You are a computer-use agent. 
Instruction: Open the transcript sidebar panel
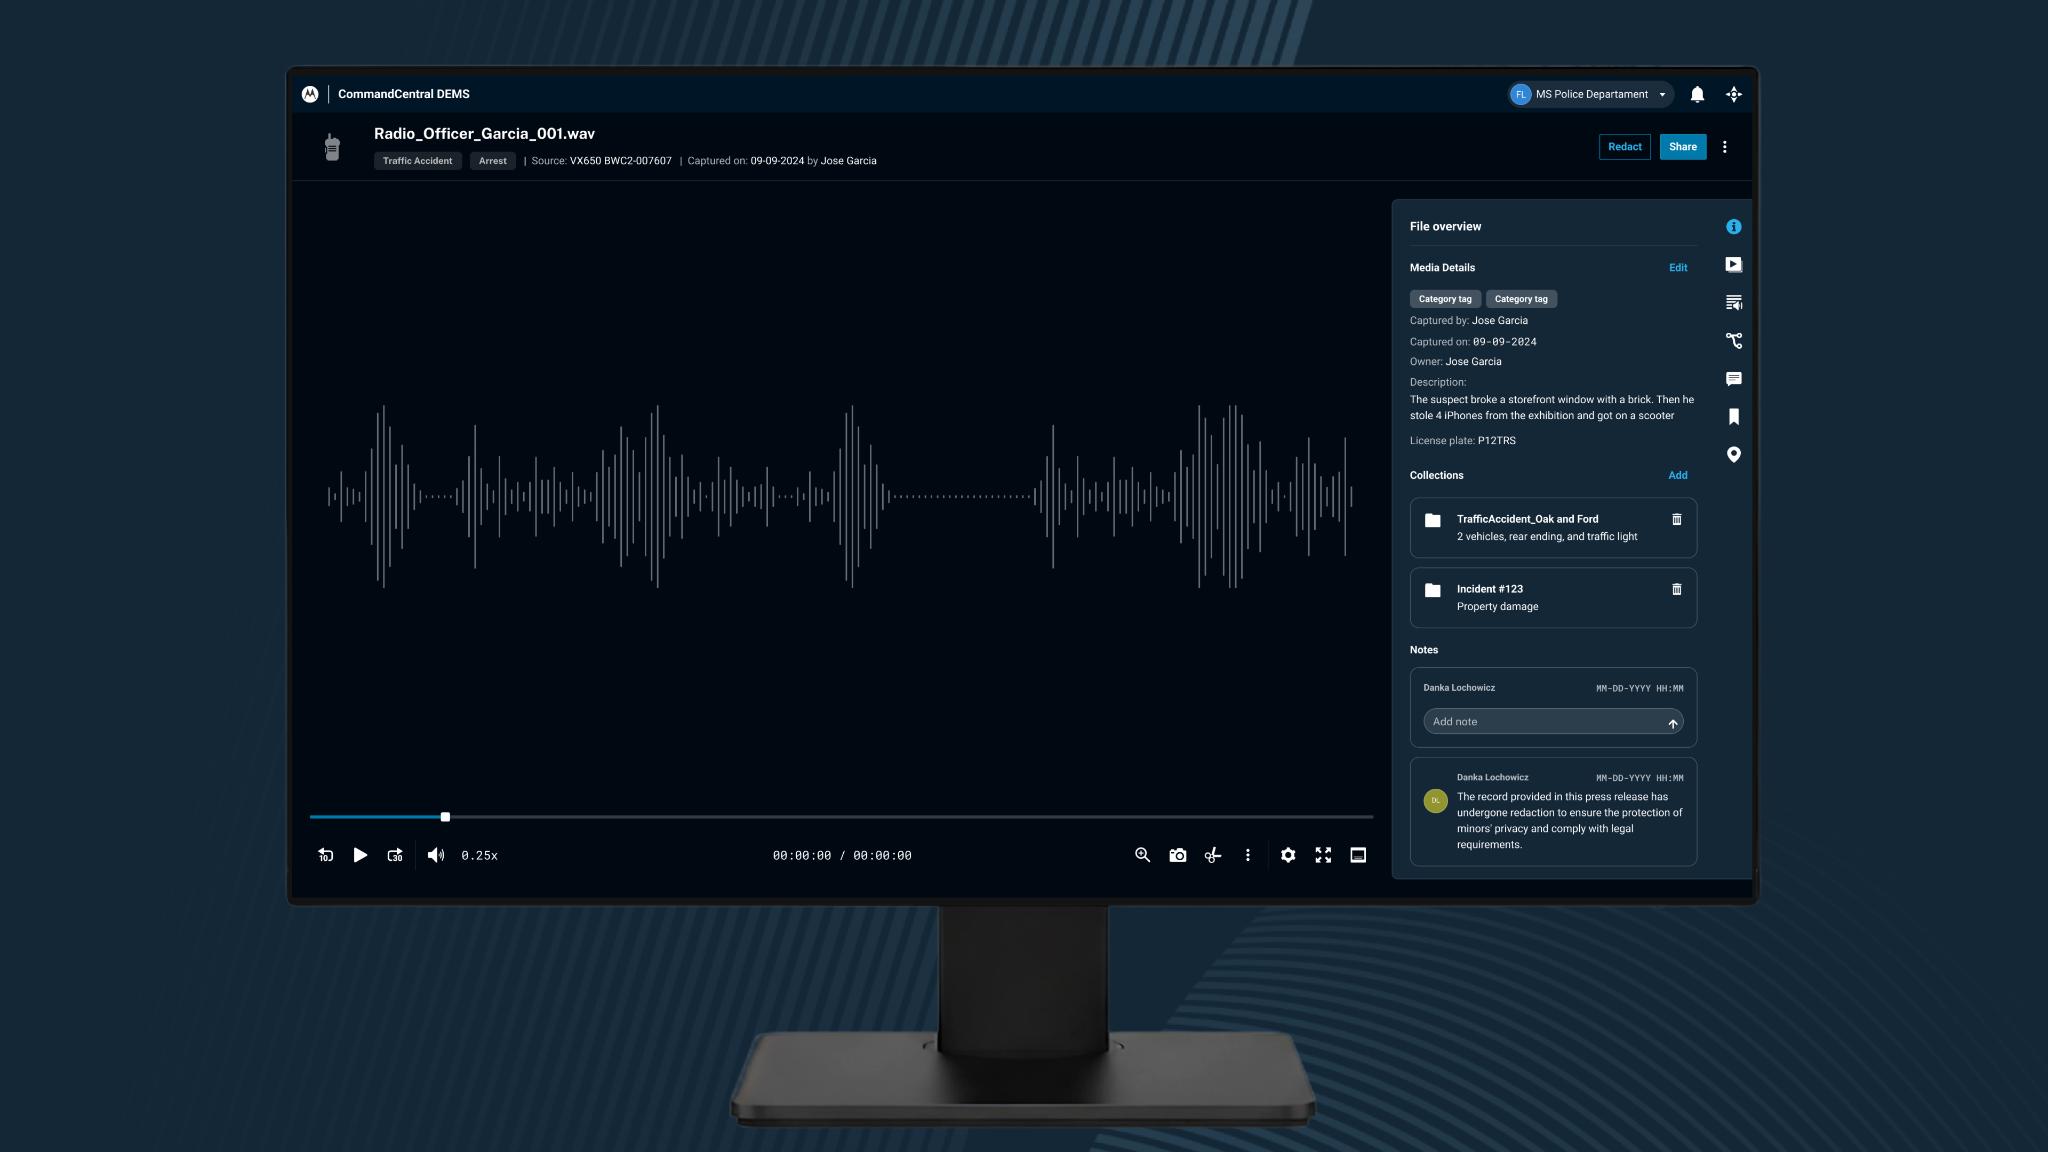coord(1733,303)
